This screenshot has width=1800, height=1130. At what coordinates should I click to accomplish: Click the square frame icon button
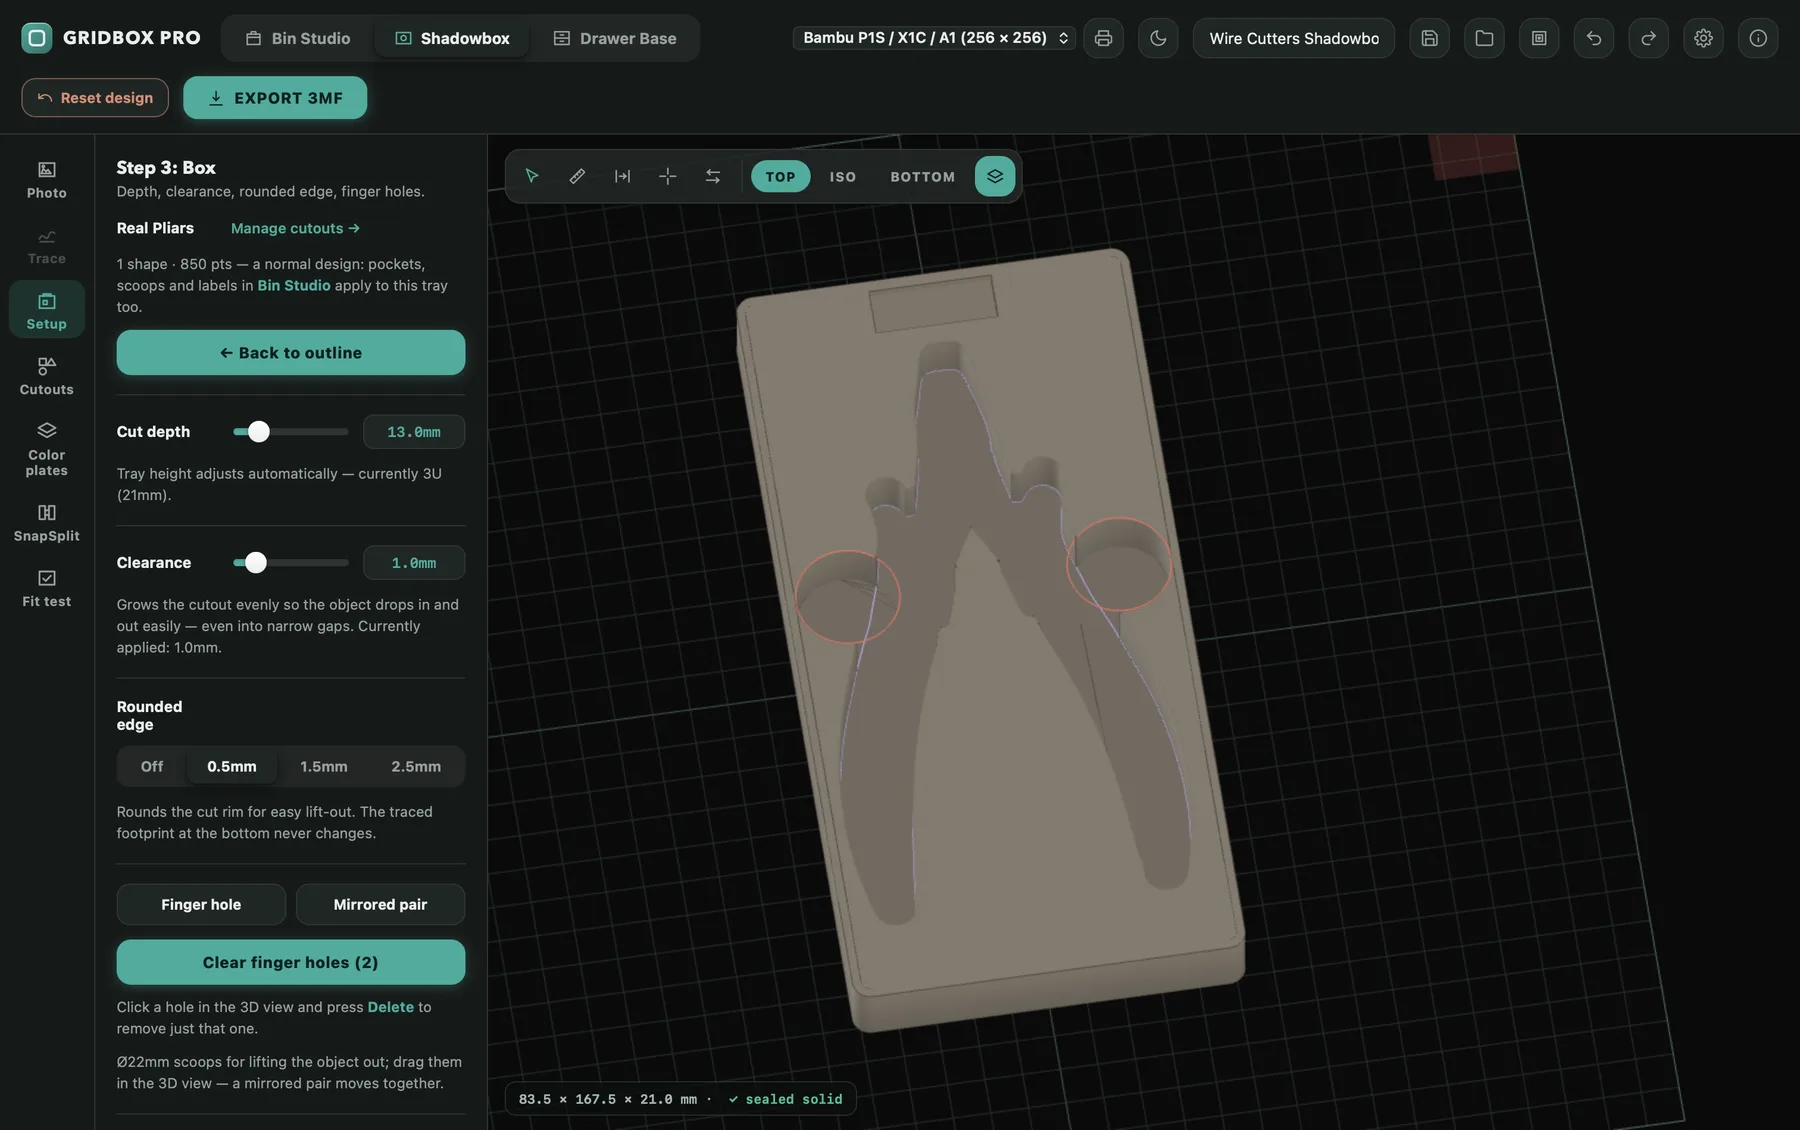point(1539,38)
